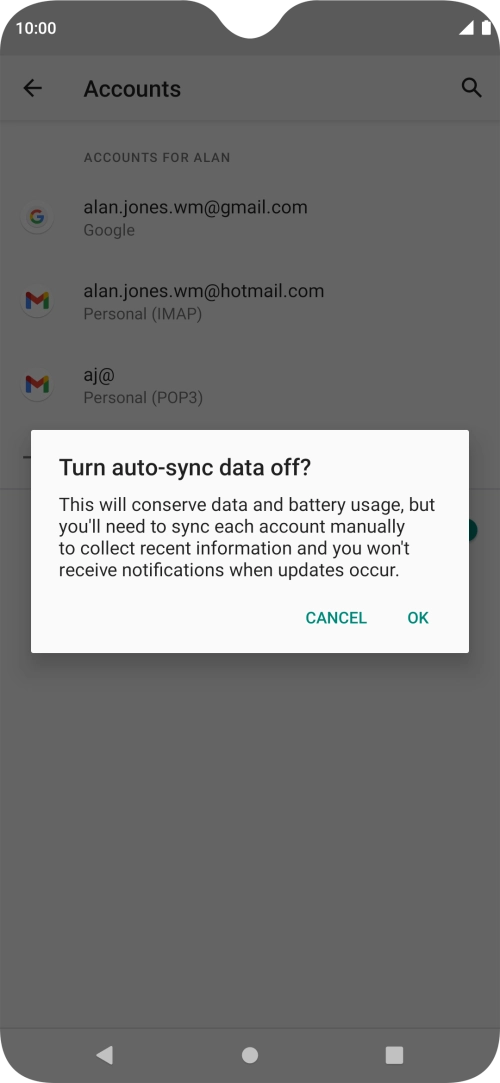Tap the clock showing 10:00

point(36,28)
